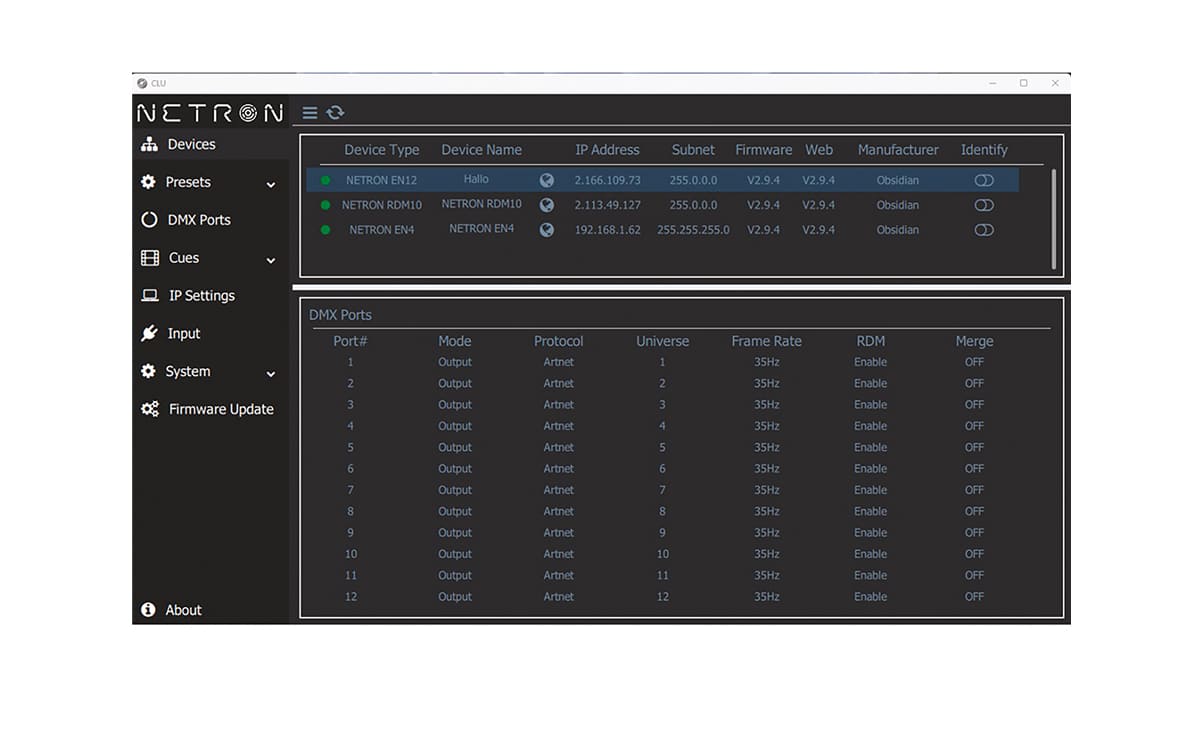Click Protocol 'Artnet' for port 3
Screen dimensions: 1200x750
click(559, 405)
